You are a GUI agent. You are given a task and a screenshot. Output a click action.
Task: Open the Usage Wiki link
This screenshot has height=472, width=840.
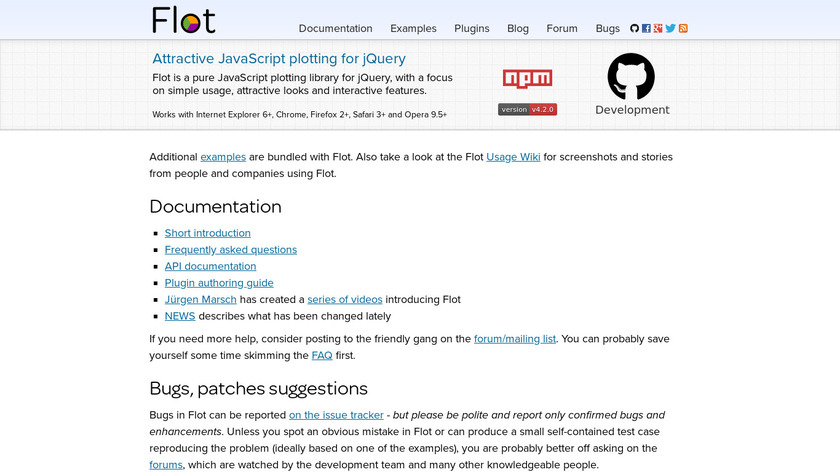point(513,157)
